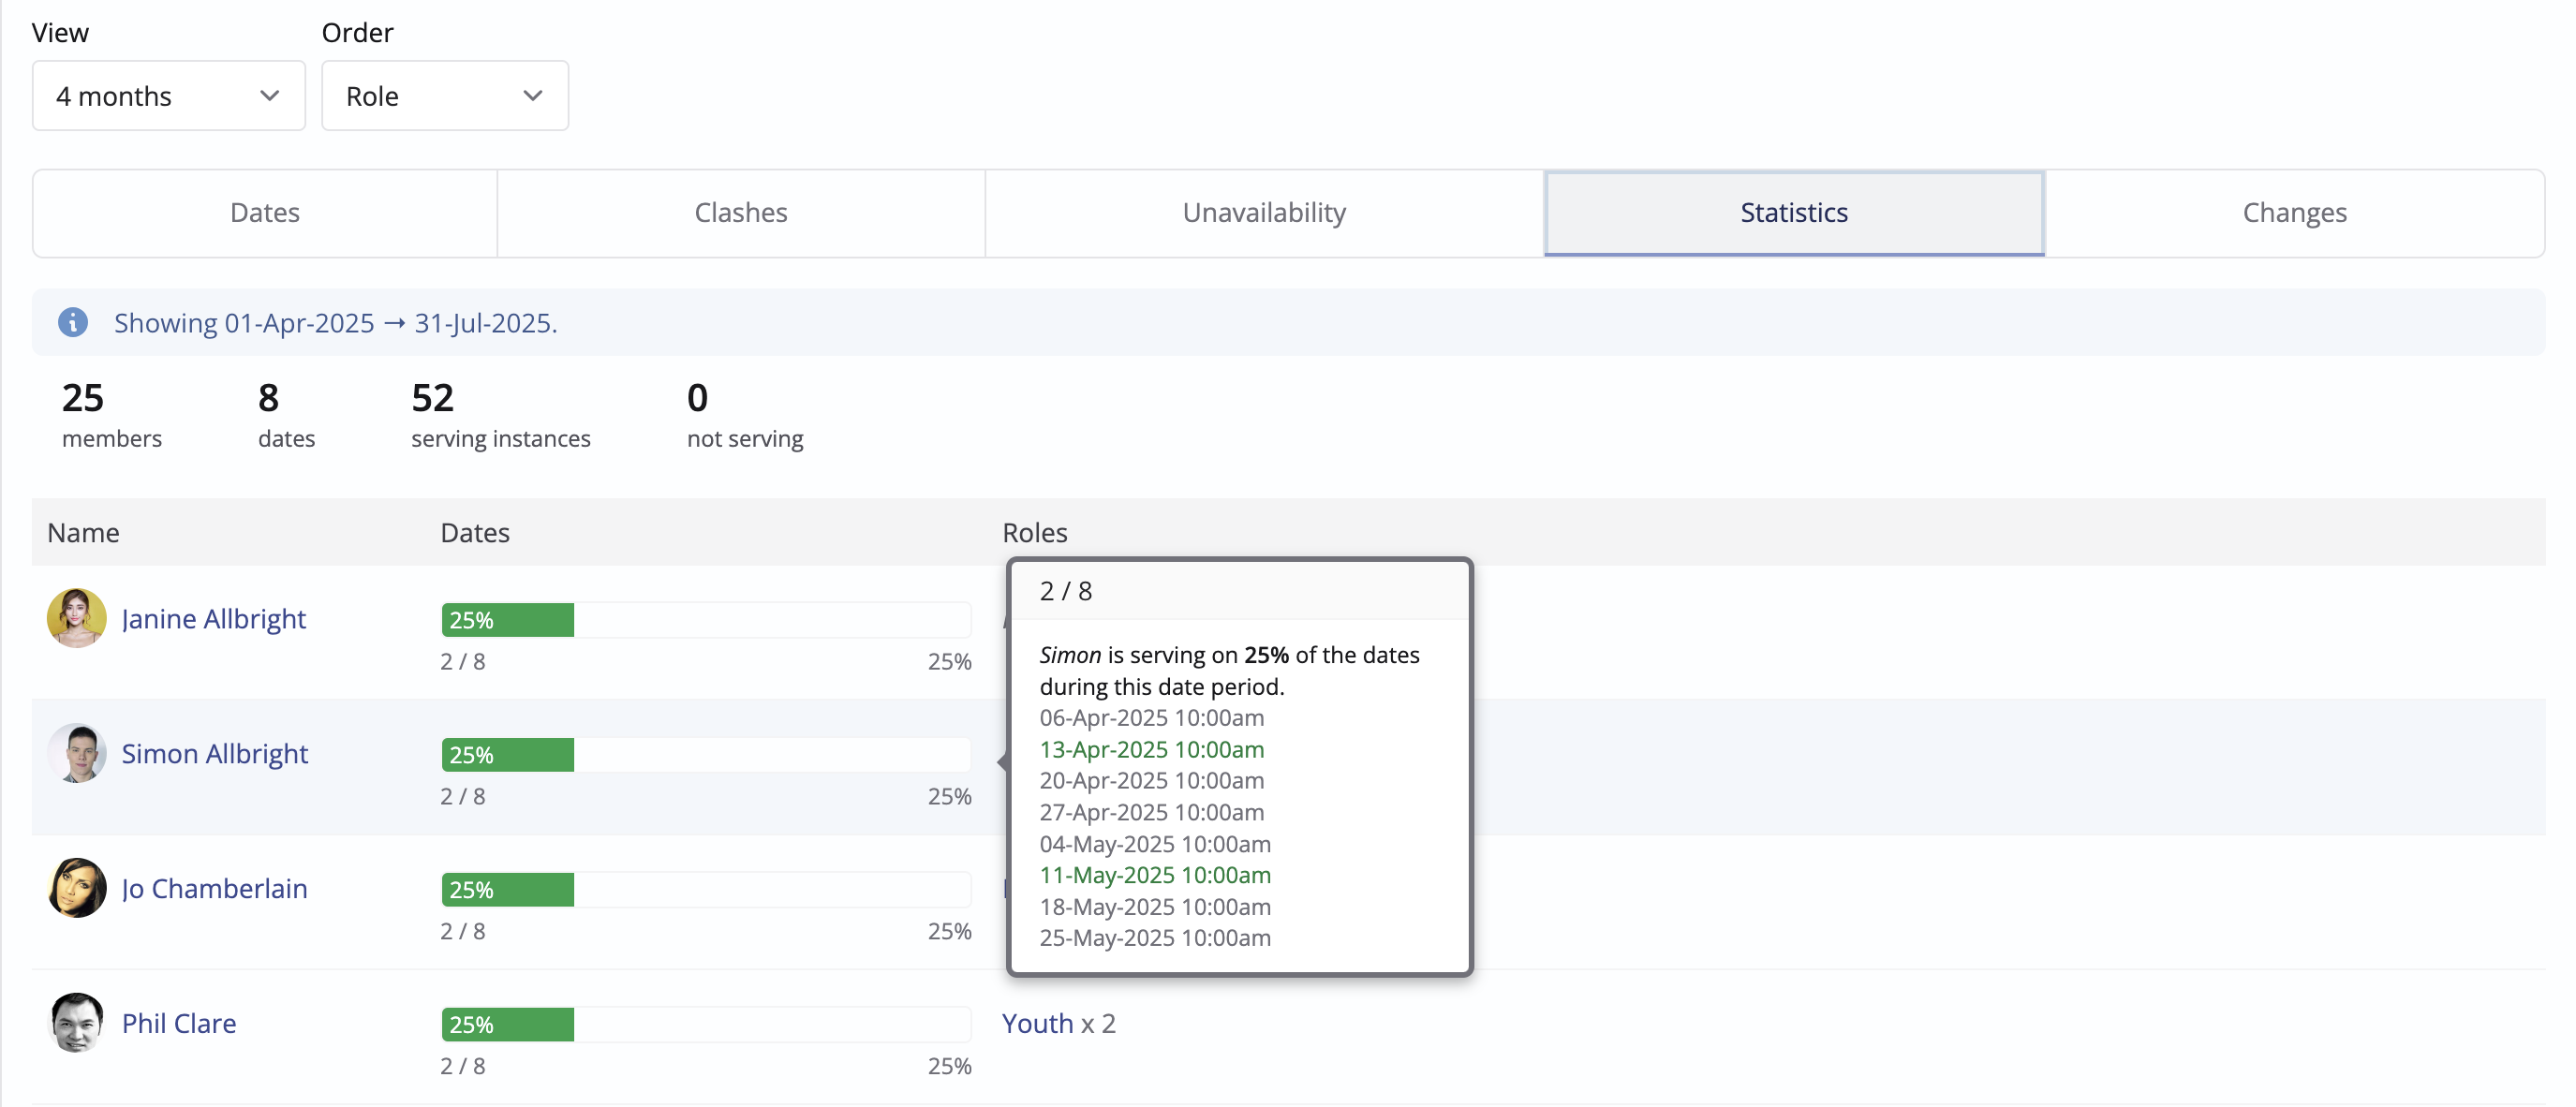Viewport: 2576px width, 1107px height.
Task: Go to the Changes tab
Action: [2294, 213]
